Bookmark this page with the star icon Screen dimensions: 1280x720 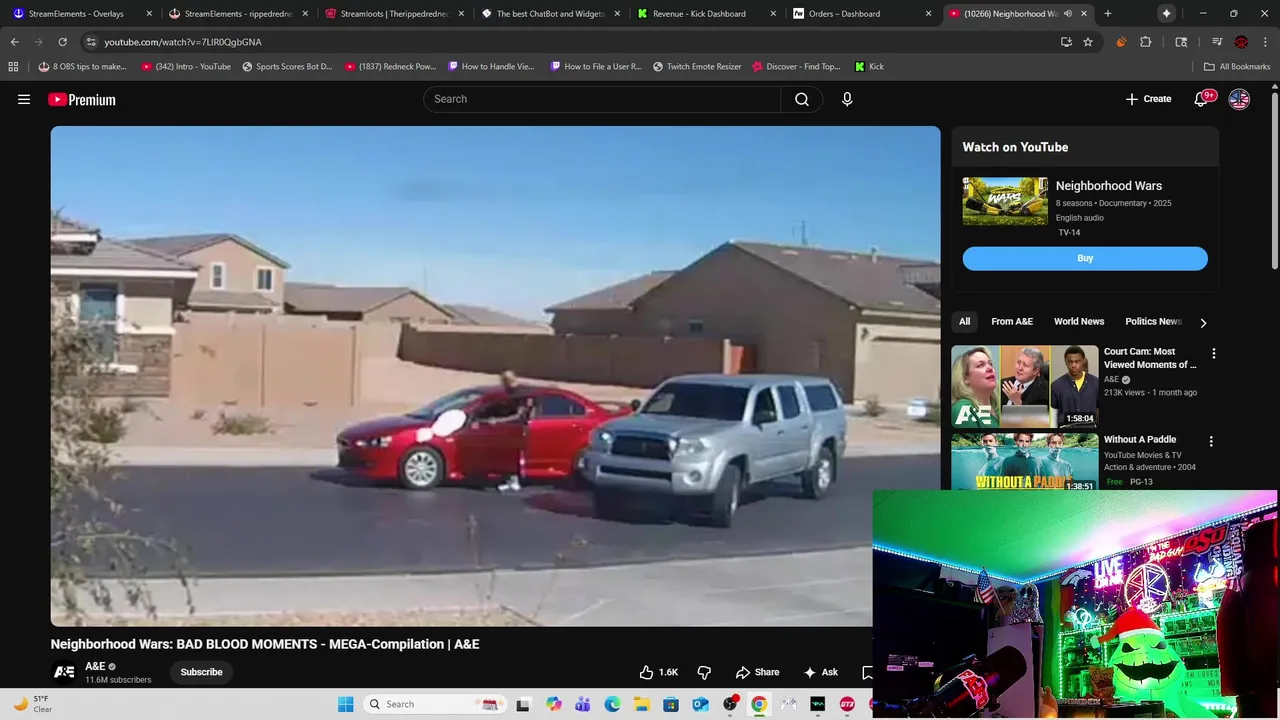[1088, 42]
